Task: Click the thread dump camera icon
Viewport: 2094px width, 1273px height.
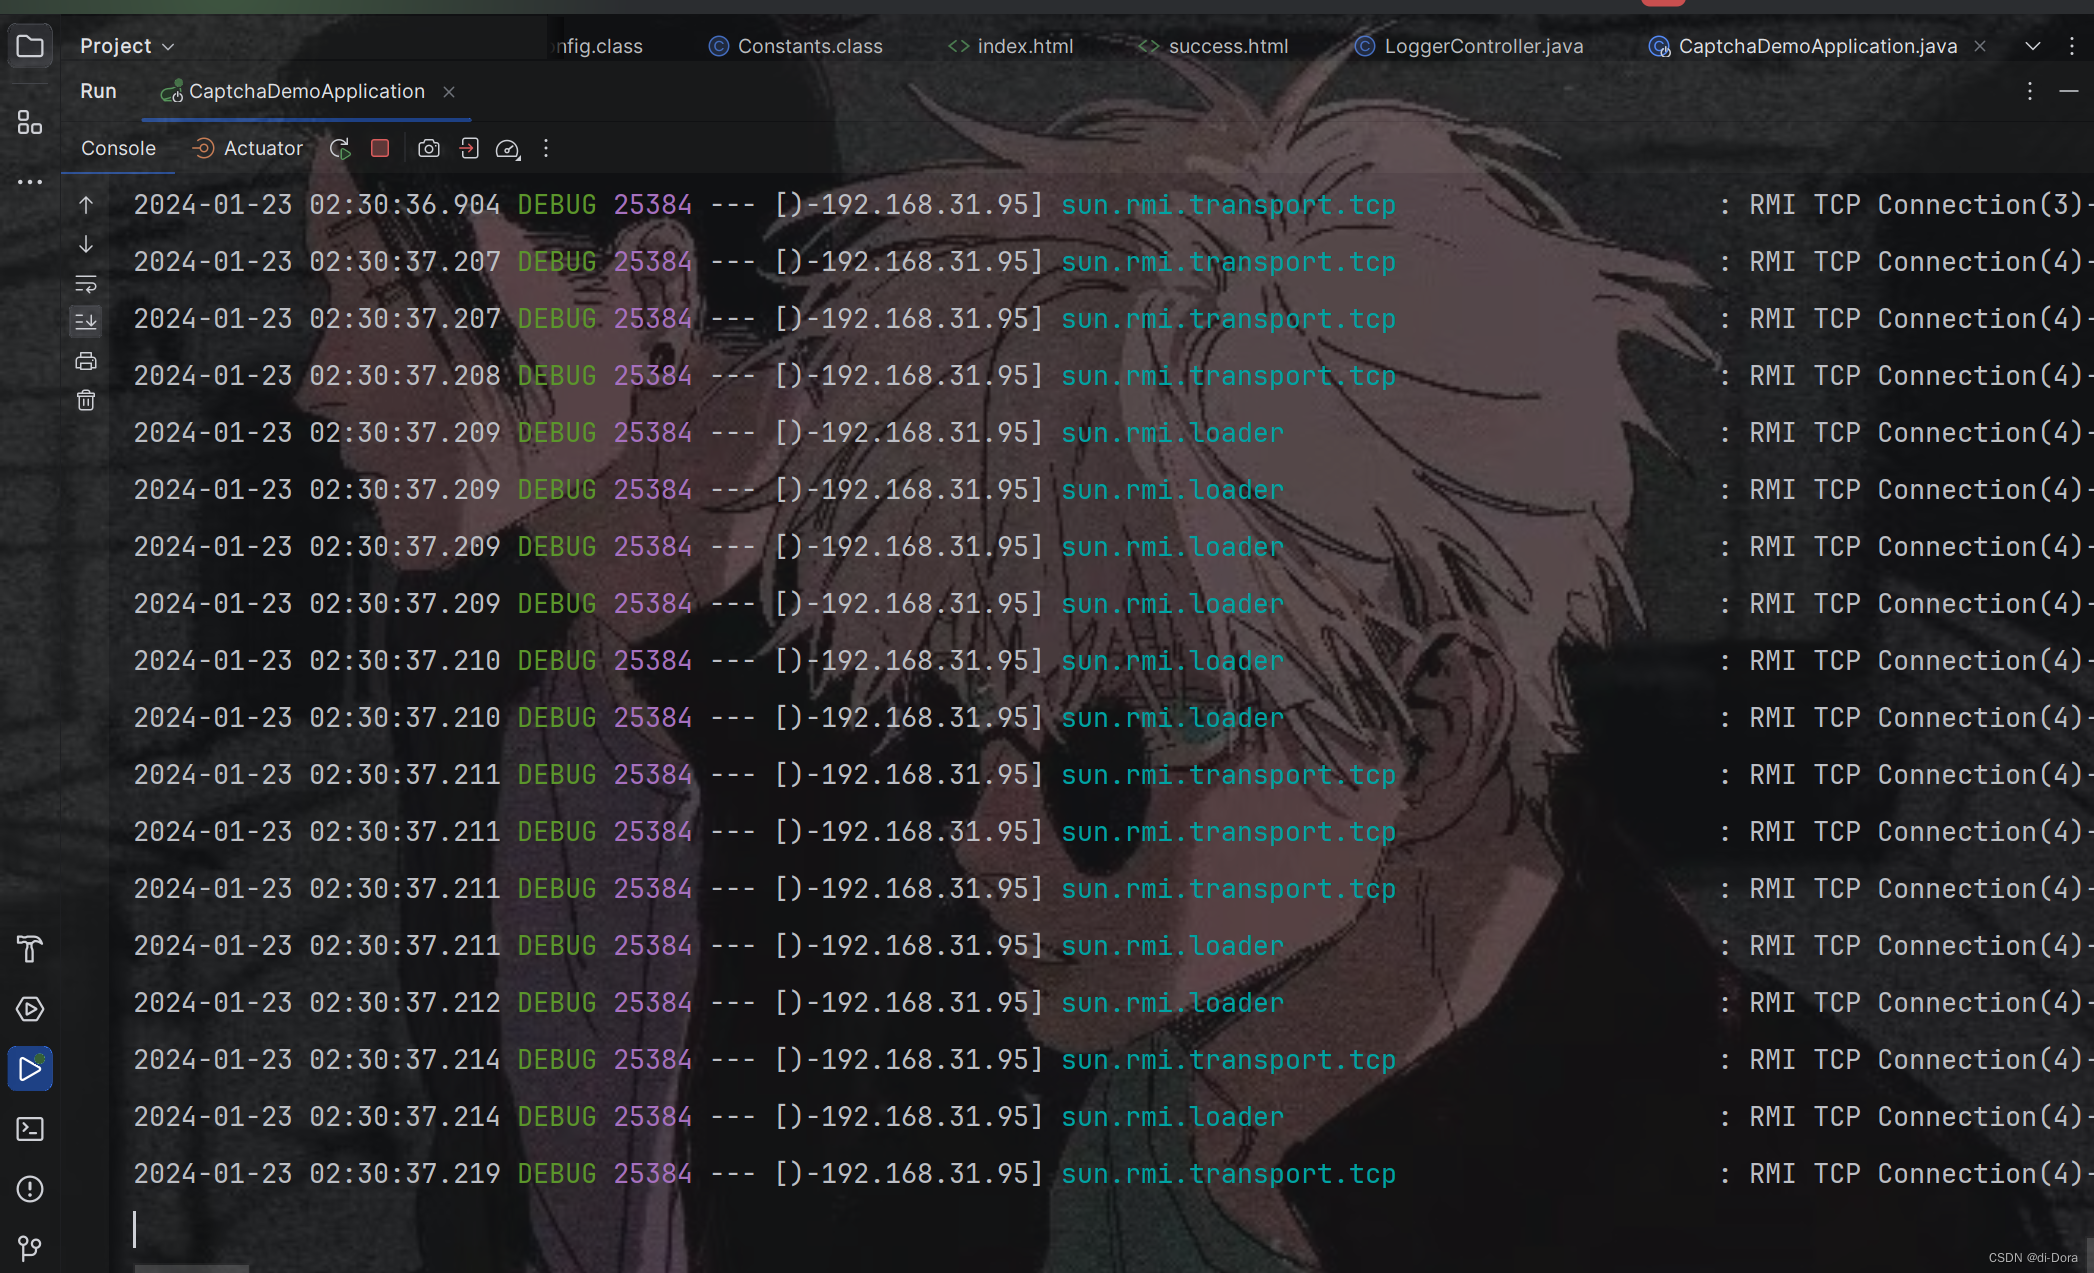Action: 429,149
